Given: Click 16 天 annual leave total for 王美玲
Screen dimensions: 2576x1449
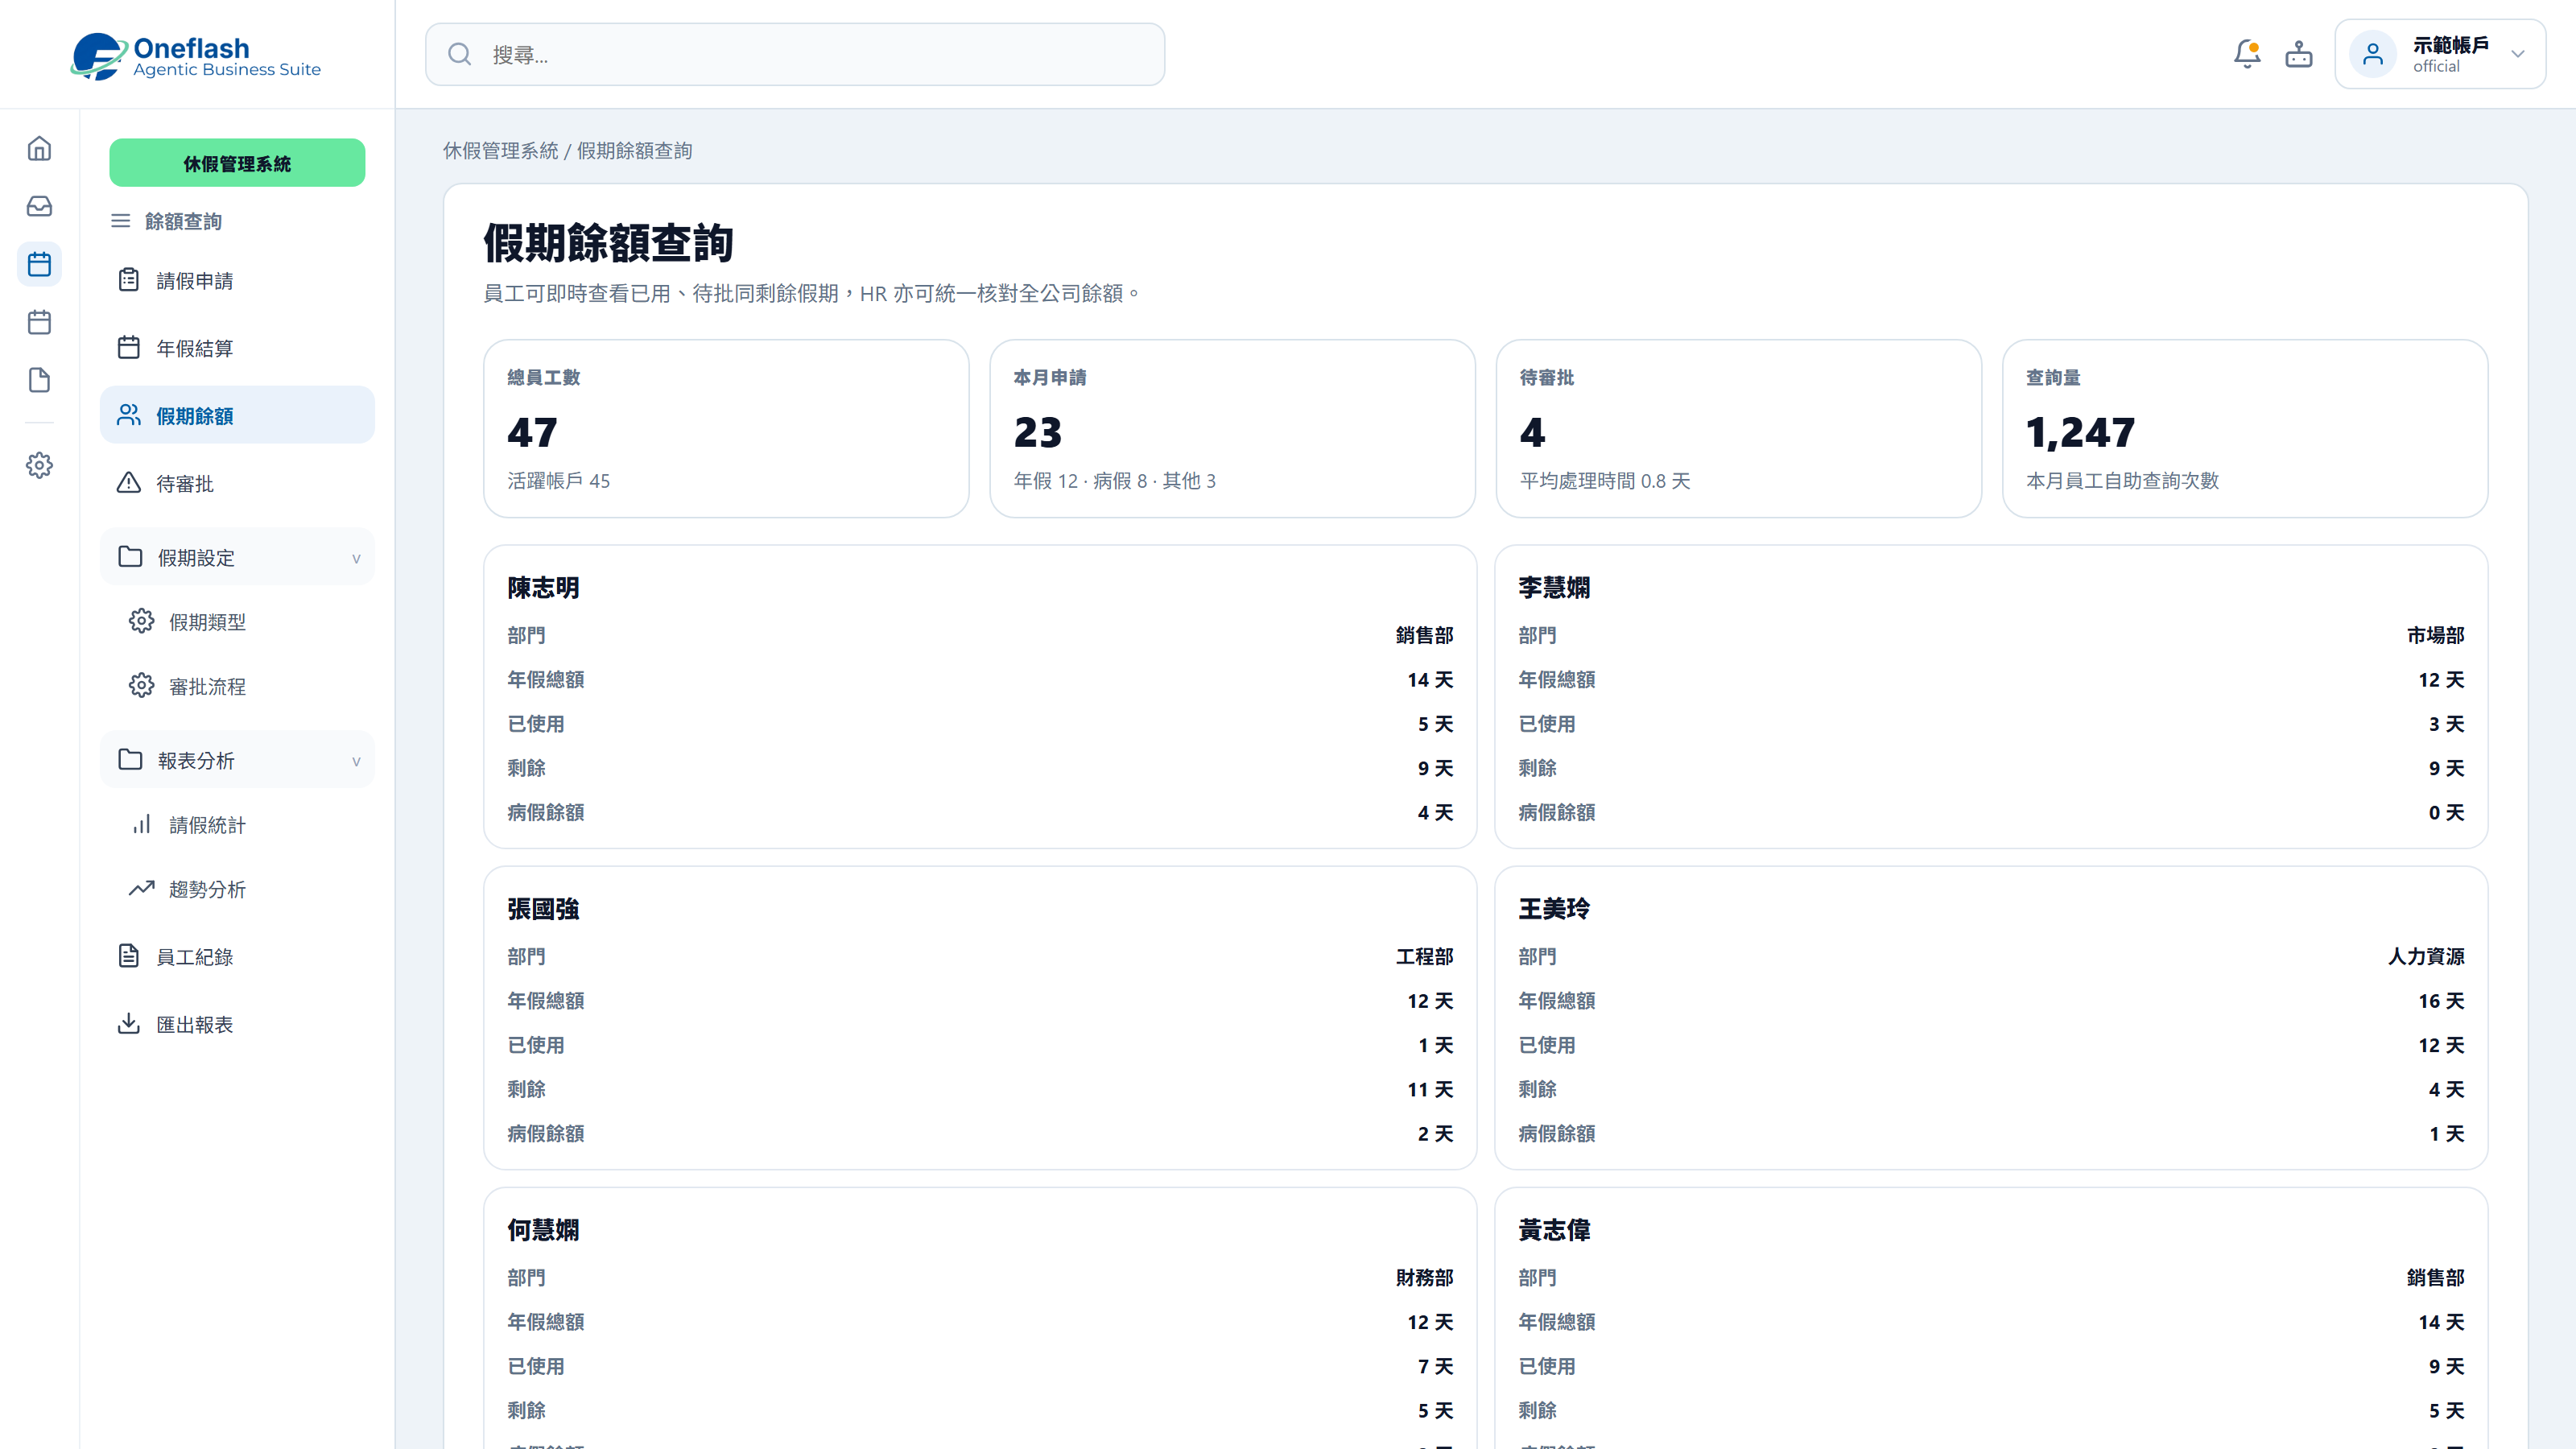Looking at the screenshot, I should pyautogui.click(x=2441, y=1000).
